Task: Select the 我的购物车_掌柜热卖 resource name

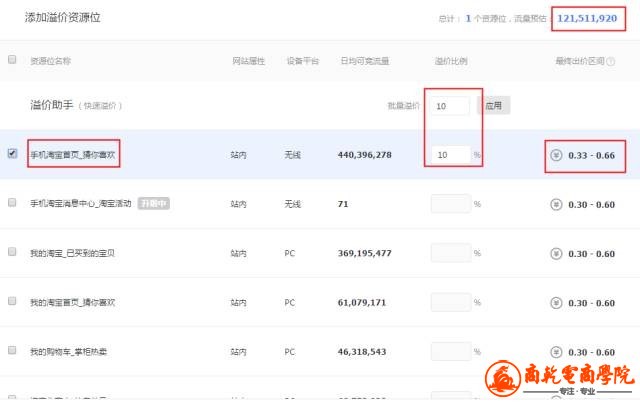Action: [x=69, y=352]
